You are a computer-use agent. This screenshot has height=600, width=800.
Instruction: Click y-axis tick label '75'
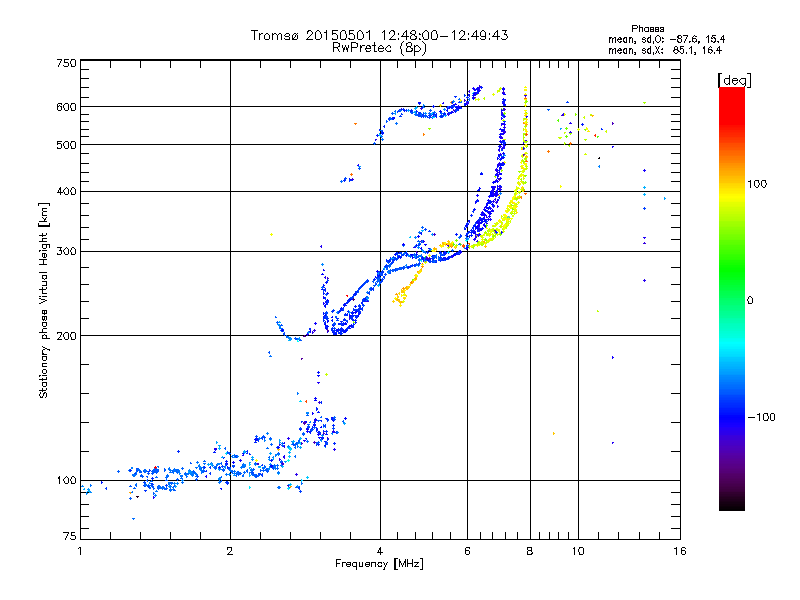(70, 536)
